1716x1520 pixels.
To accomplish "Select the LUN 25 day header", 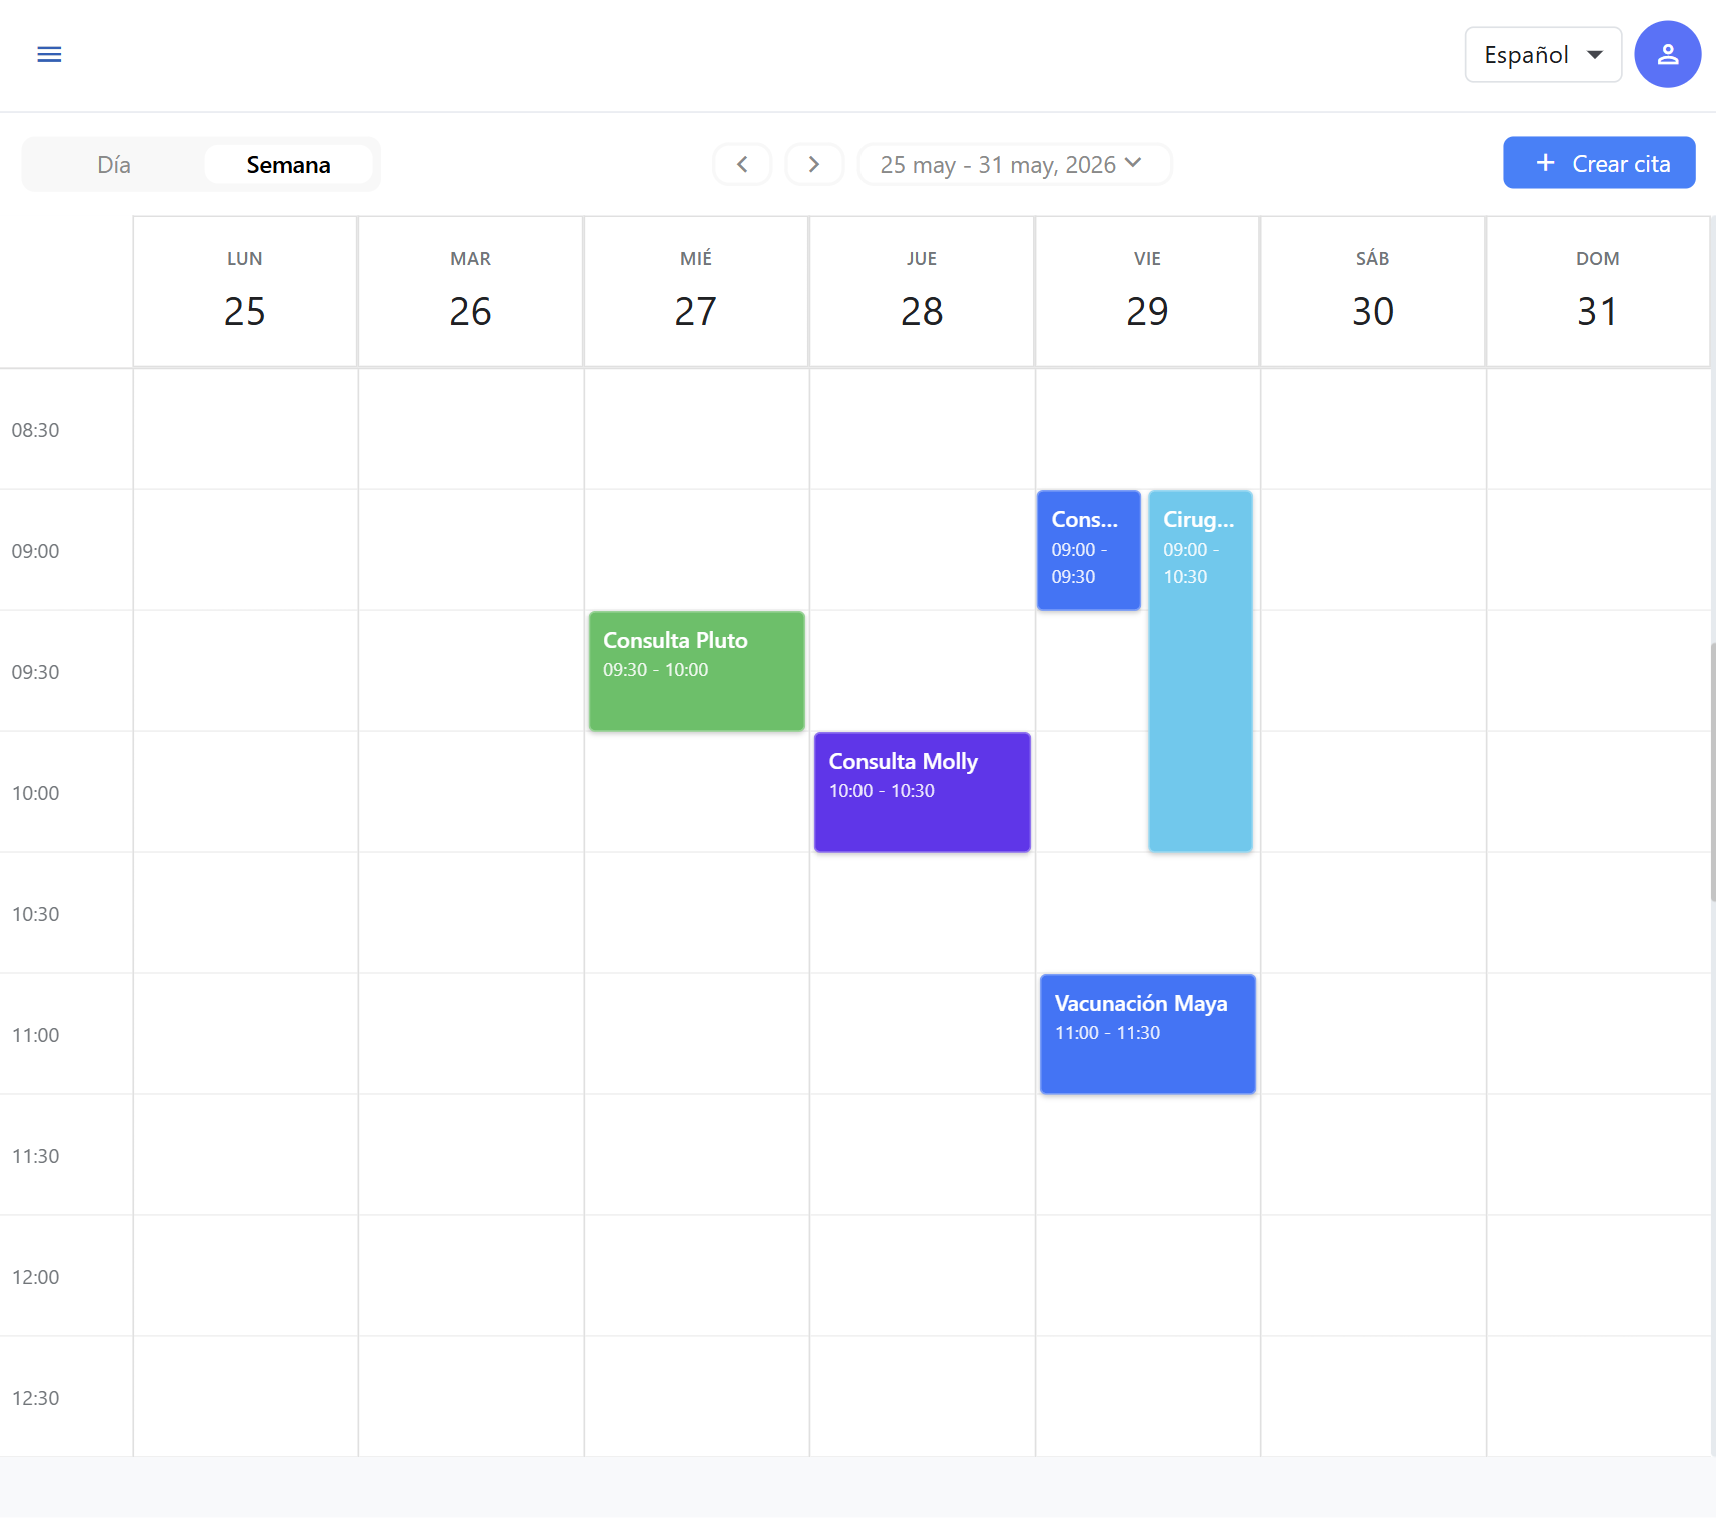I will coord(245,292).
